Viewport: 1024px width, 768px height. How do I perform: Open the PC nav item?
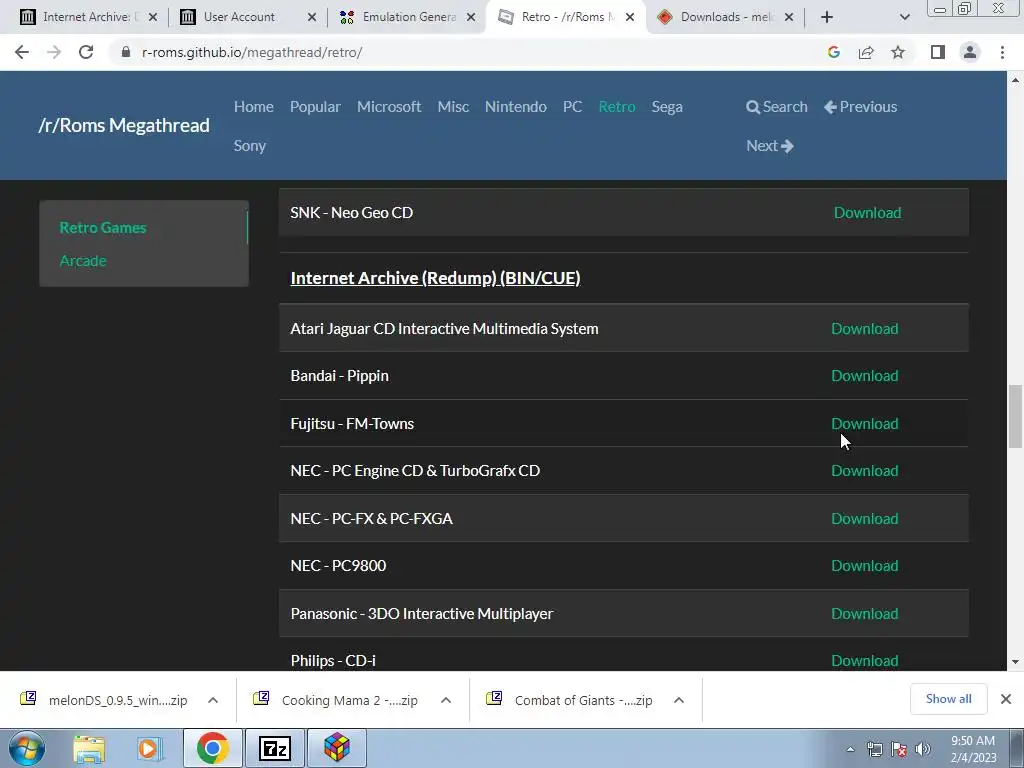coord(572,106)
